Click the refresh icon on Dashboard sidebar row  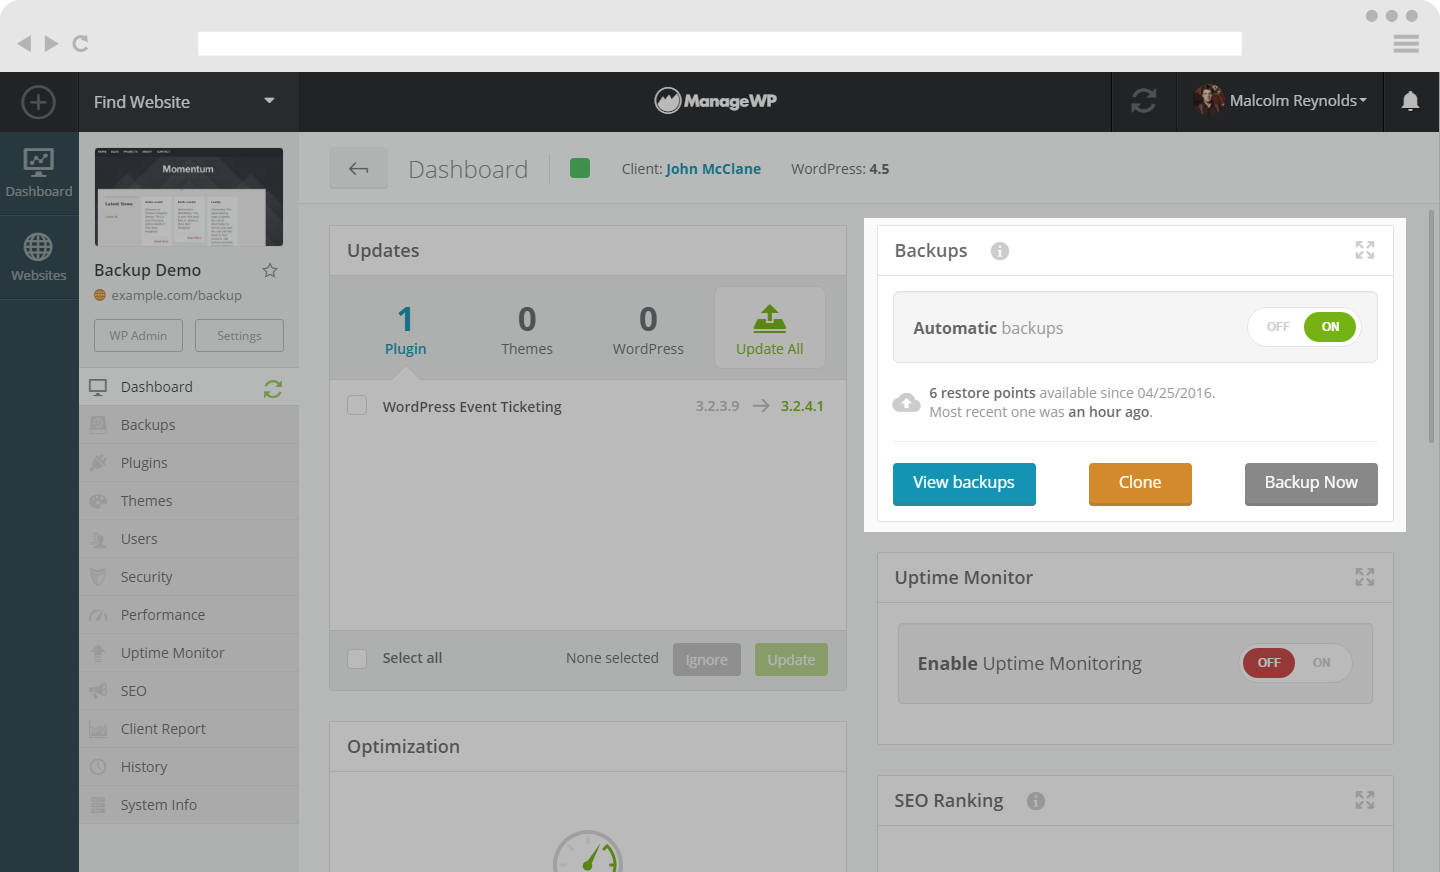(x=273, y=389)
